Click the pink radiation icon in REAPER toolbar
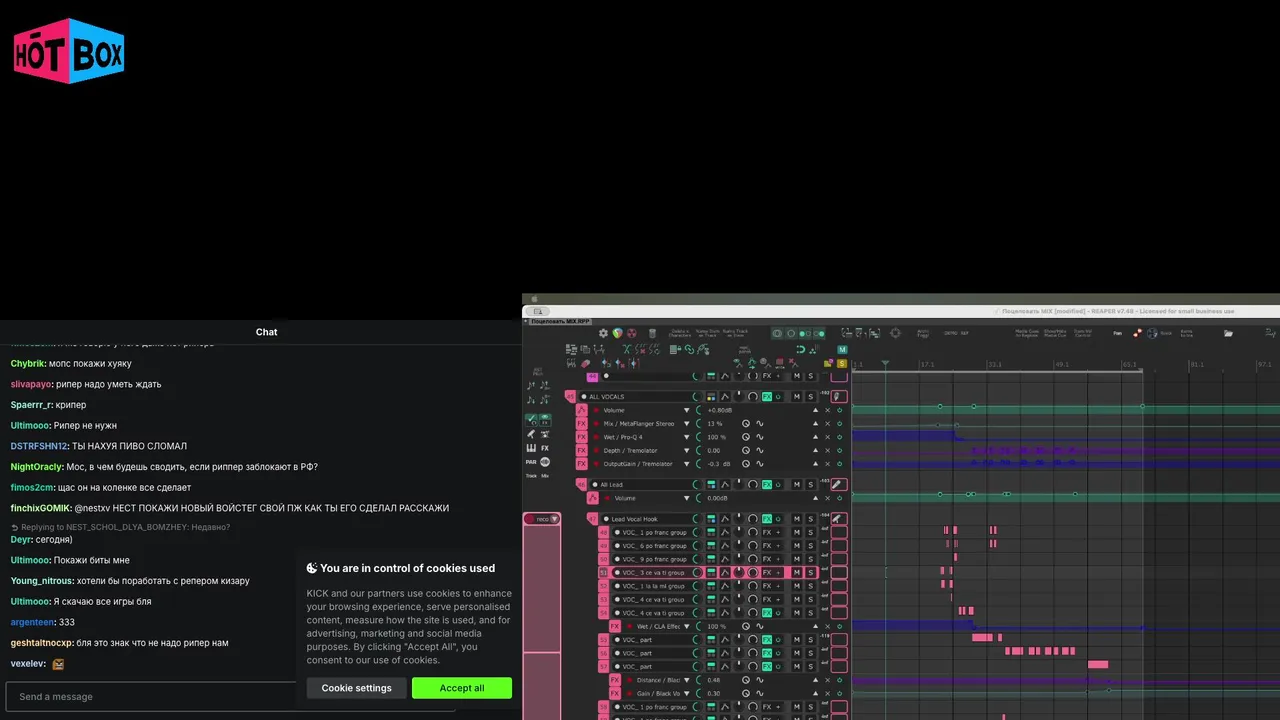Viewport: 1280px width, 720px height. point(632,333)
